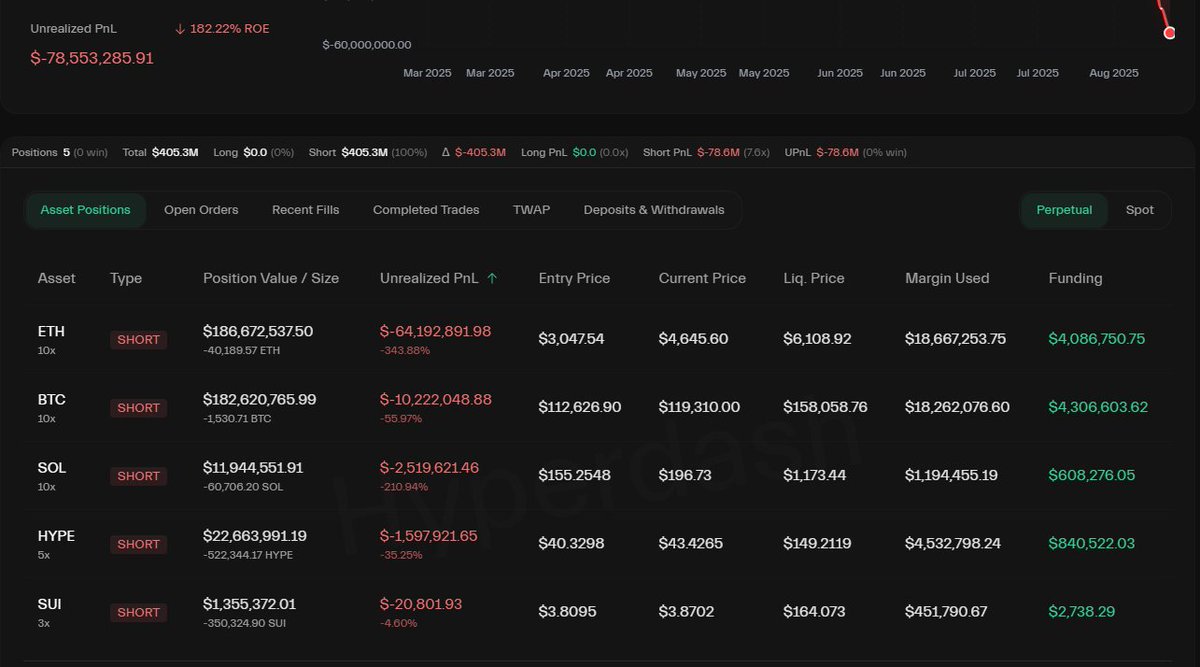Click ETH entry price $3,047.54
Screen dimensions: 1200x667
coord(571,339)
